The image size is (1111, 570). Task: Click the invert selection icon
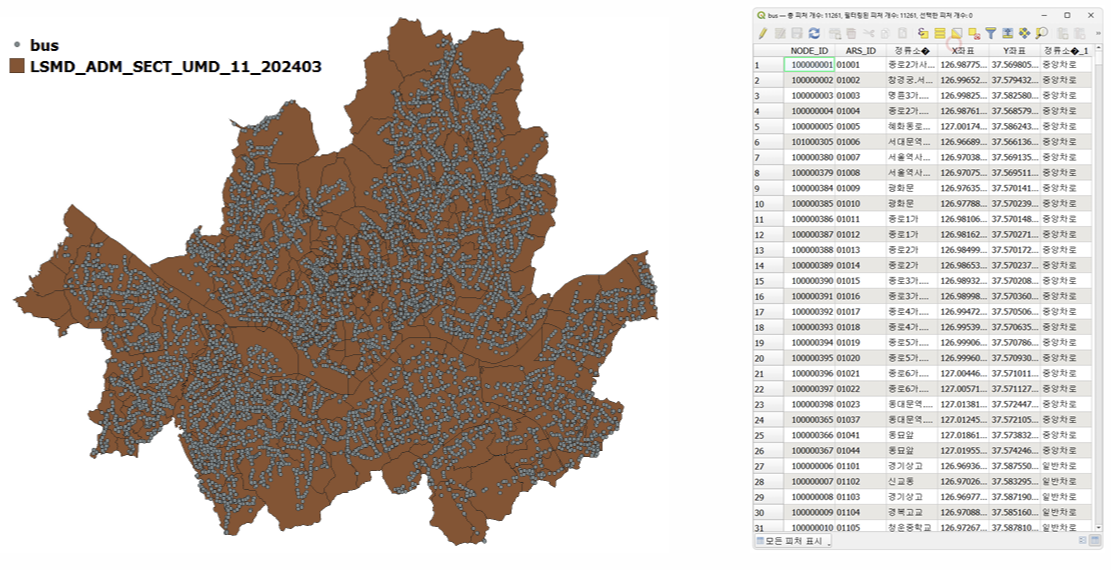[957, 33]
